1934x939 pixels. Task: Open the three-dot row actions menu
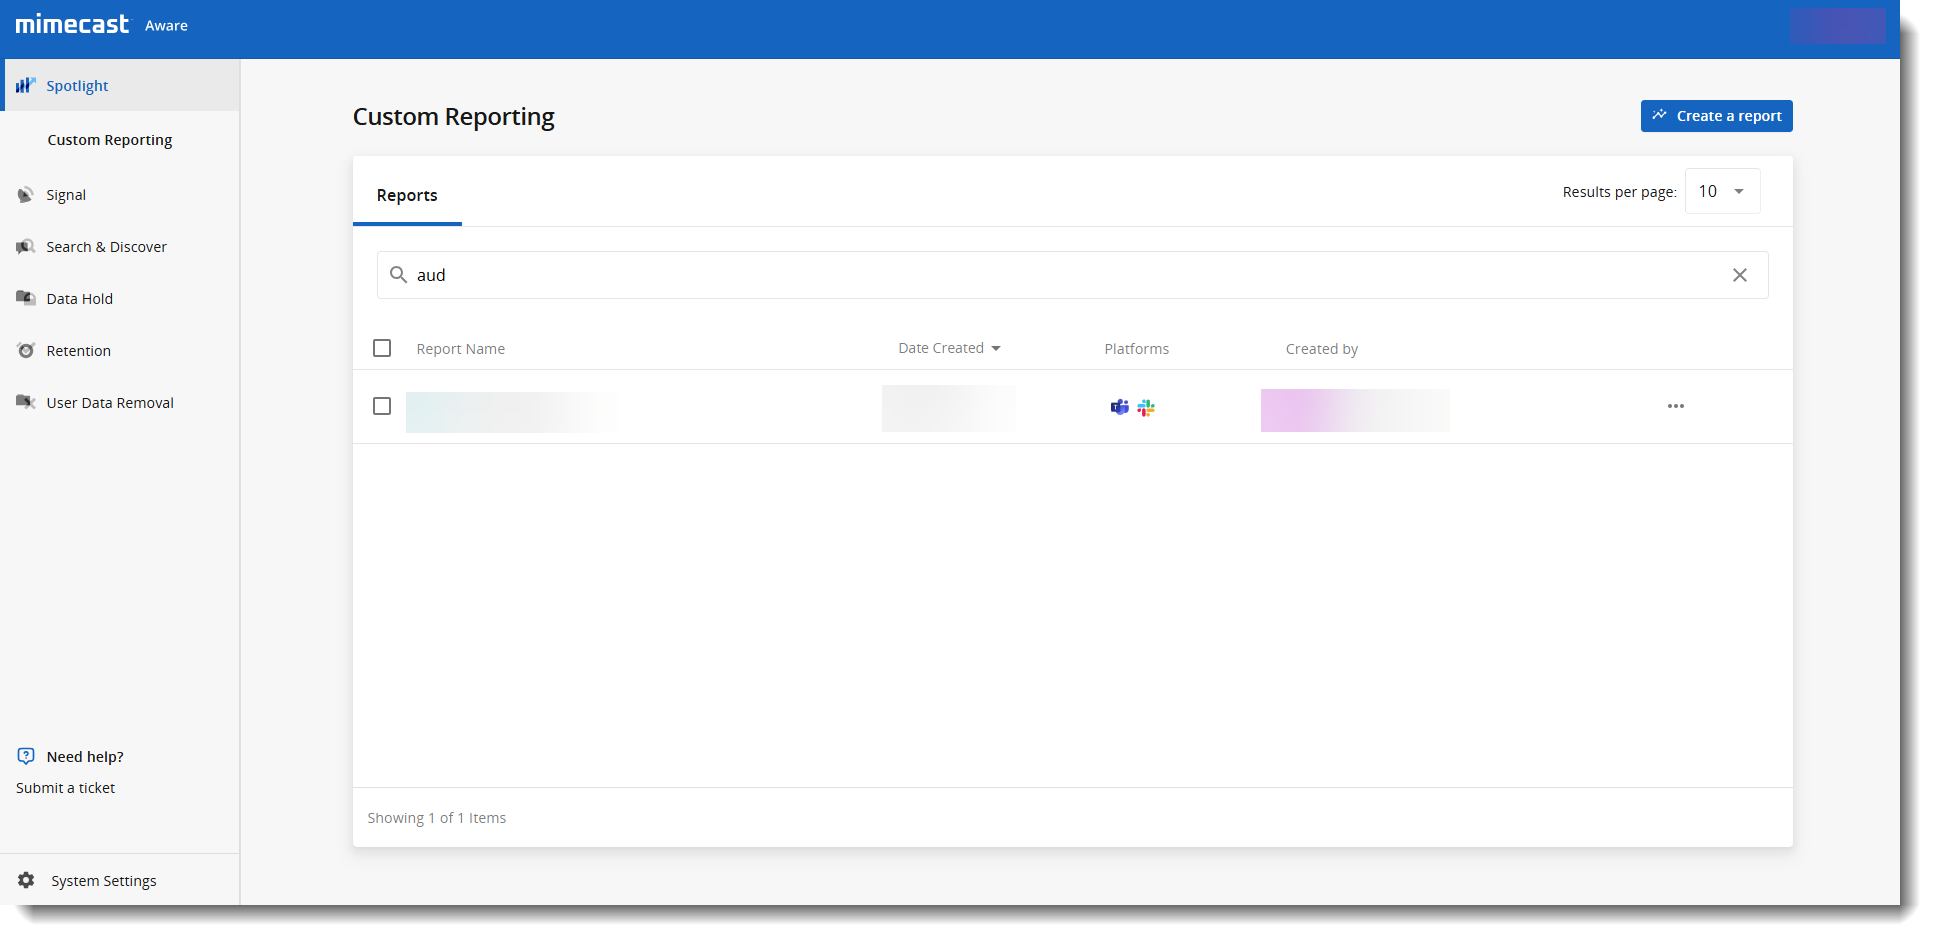[1675, 406]
